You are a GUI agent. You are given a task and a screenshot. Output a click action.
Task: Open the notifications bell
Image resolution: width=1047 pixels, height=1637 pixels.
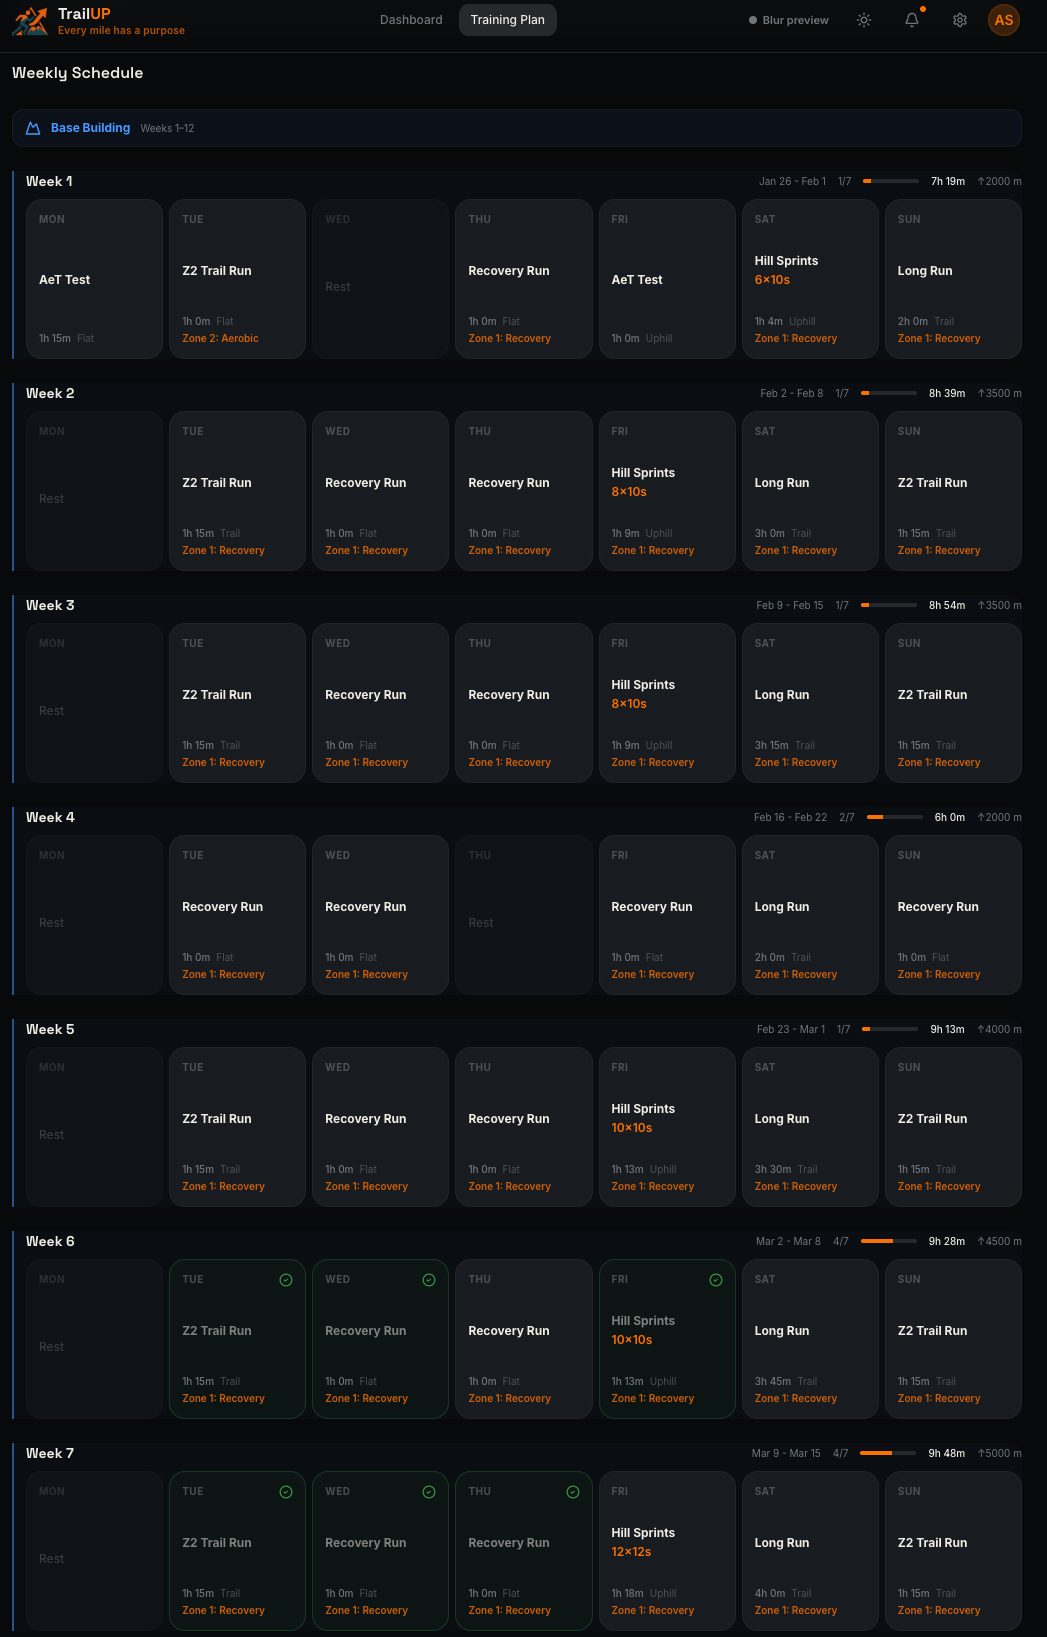[x=912, y=20]
